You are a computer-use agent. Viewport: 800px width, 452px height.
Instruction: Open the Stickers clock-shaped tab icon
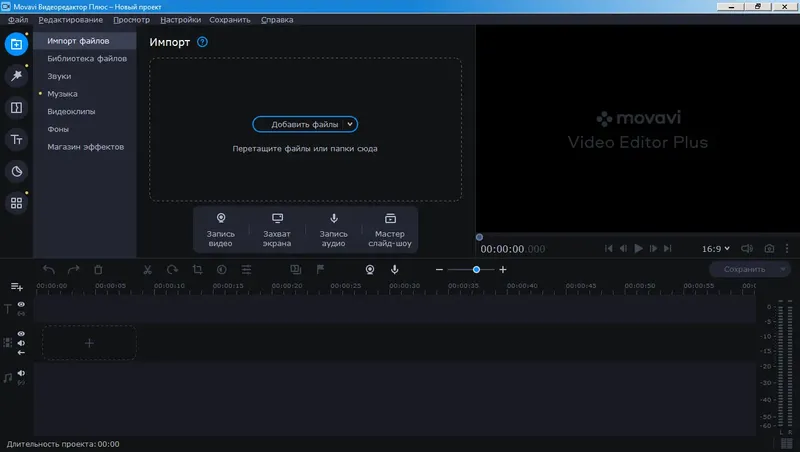(x=16, y=171)
